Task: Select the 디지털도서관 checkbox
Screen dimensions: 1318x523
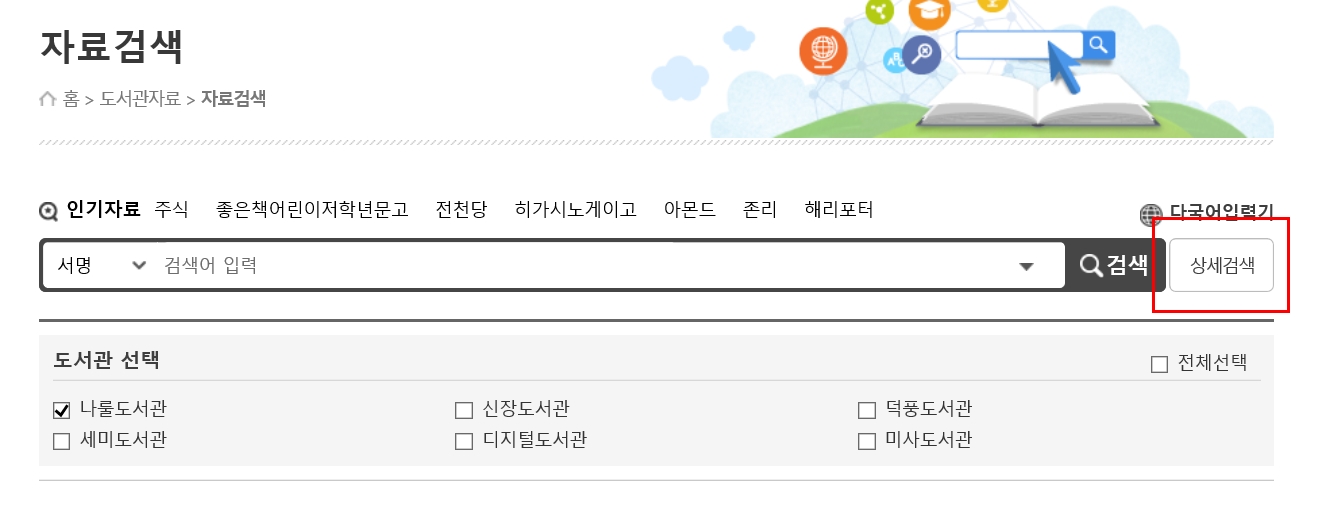Action: tap(463, 441)
